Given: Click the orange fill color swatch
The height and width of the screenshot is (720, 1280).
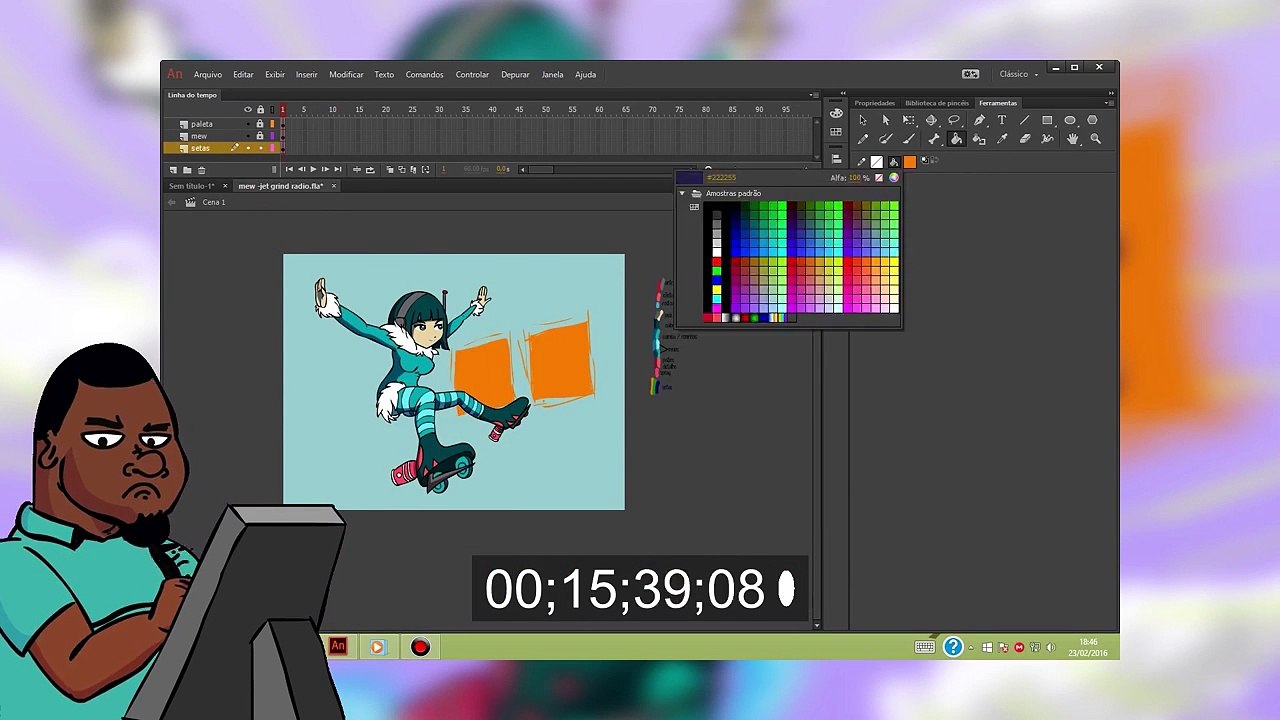Looking at the screenshot, I should [910, 162].
